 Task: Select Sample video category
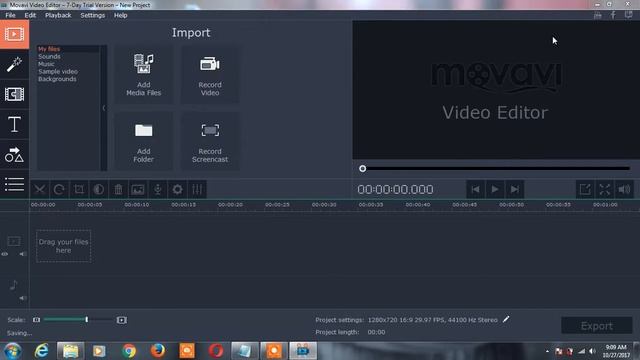[58, 71]
